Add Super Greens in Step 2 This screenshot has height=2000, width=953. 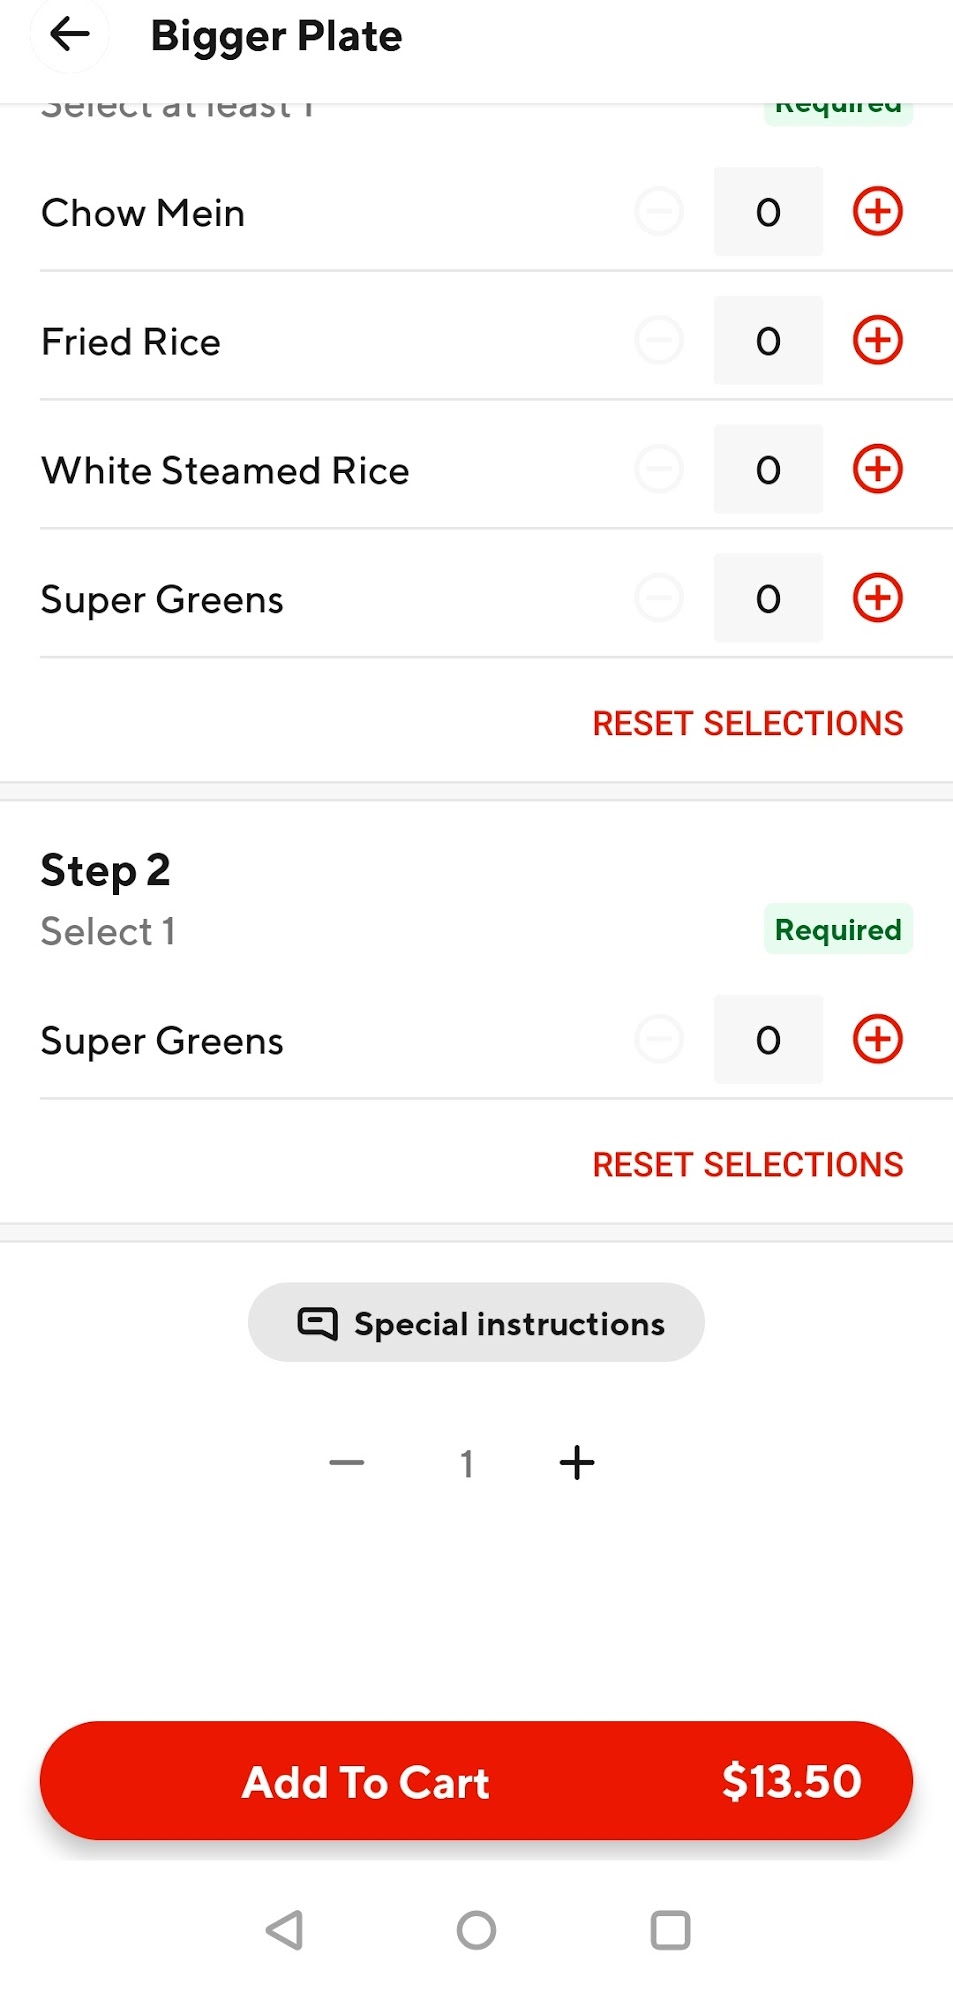point(877,1039)
